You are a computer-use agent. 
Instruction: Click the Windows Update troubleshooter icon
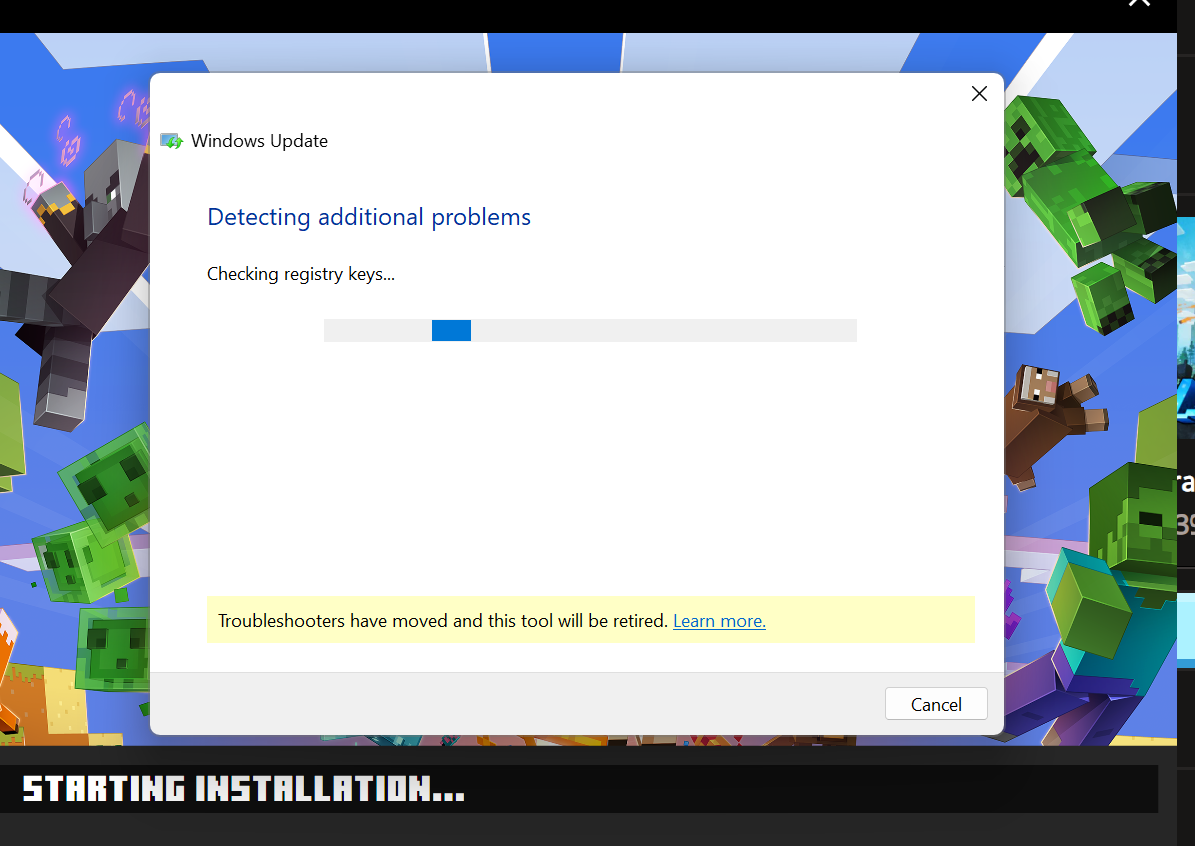tap(171, 141)
